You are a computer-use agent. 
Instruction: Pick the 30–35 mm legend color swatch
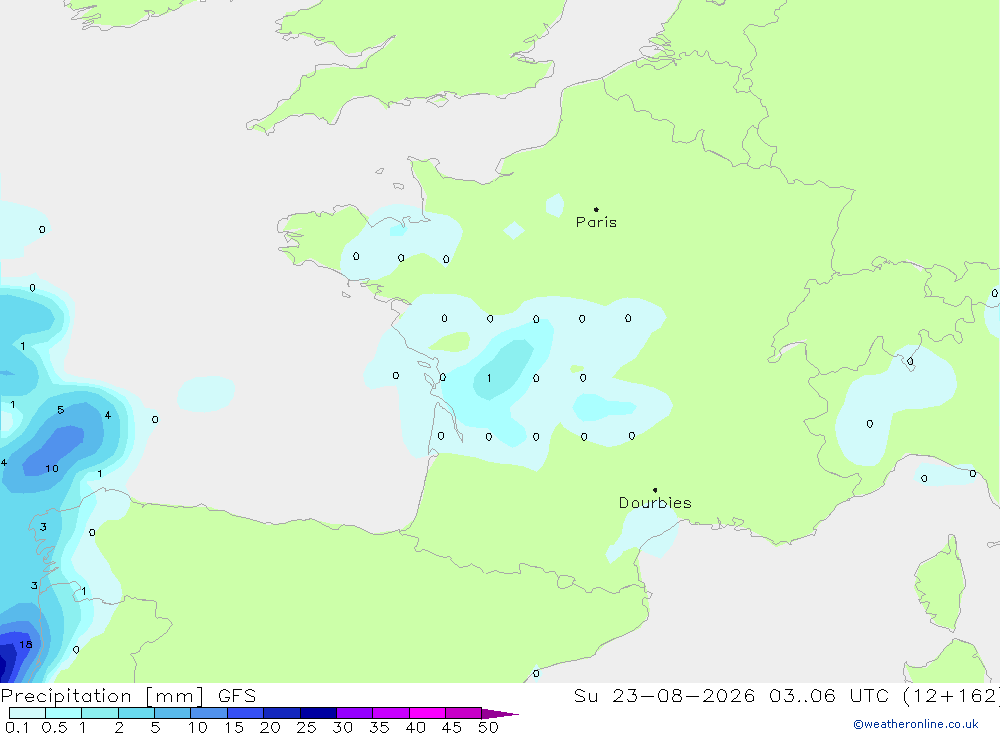pyautogui.click(x=354, y=713)
